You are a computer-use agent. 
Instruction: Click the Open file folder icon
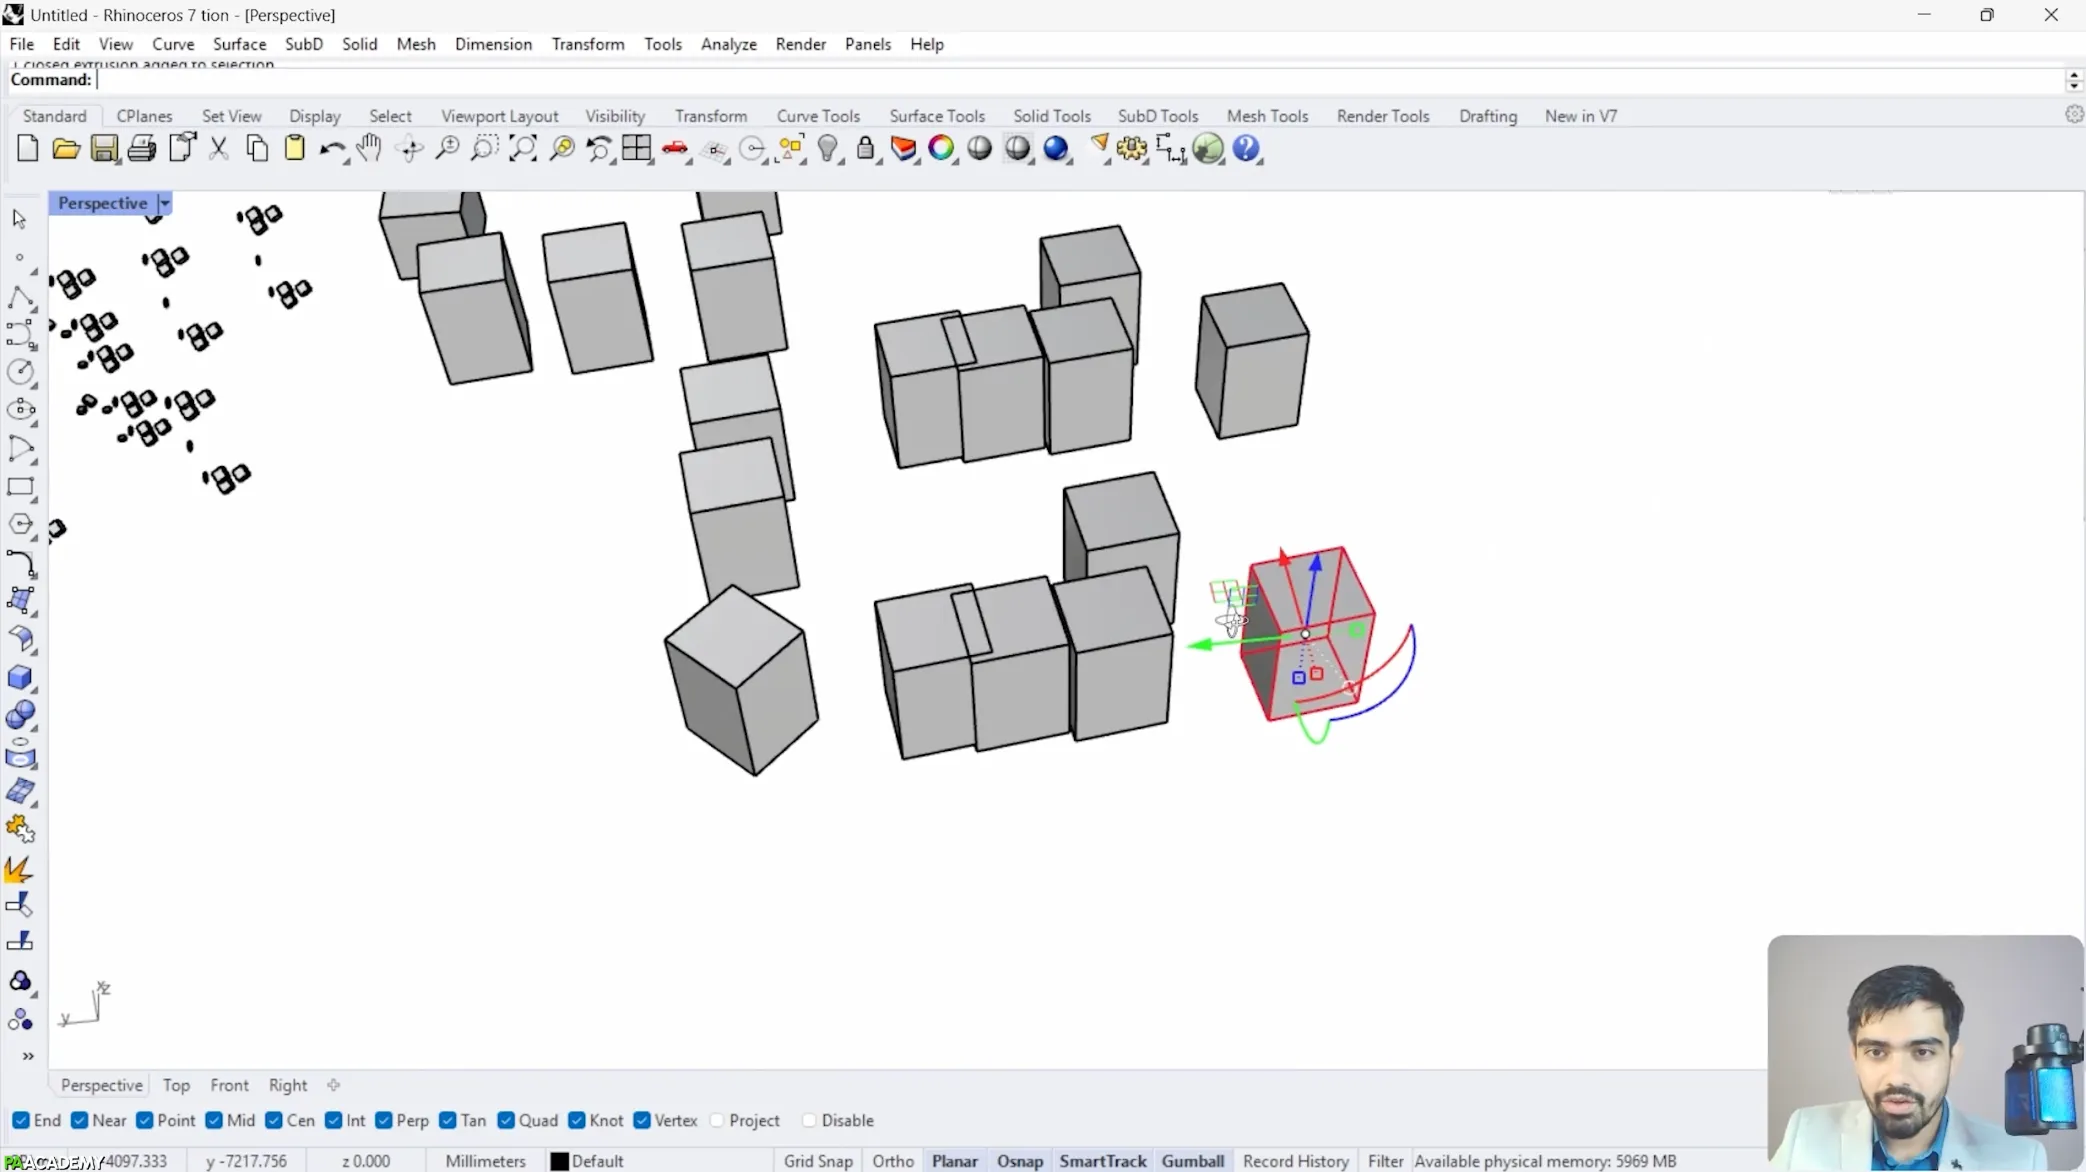point(66,149)
